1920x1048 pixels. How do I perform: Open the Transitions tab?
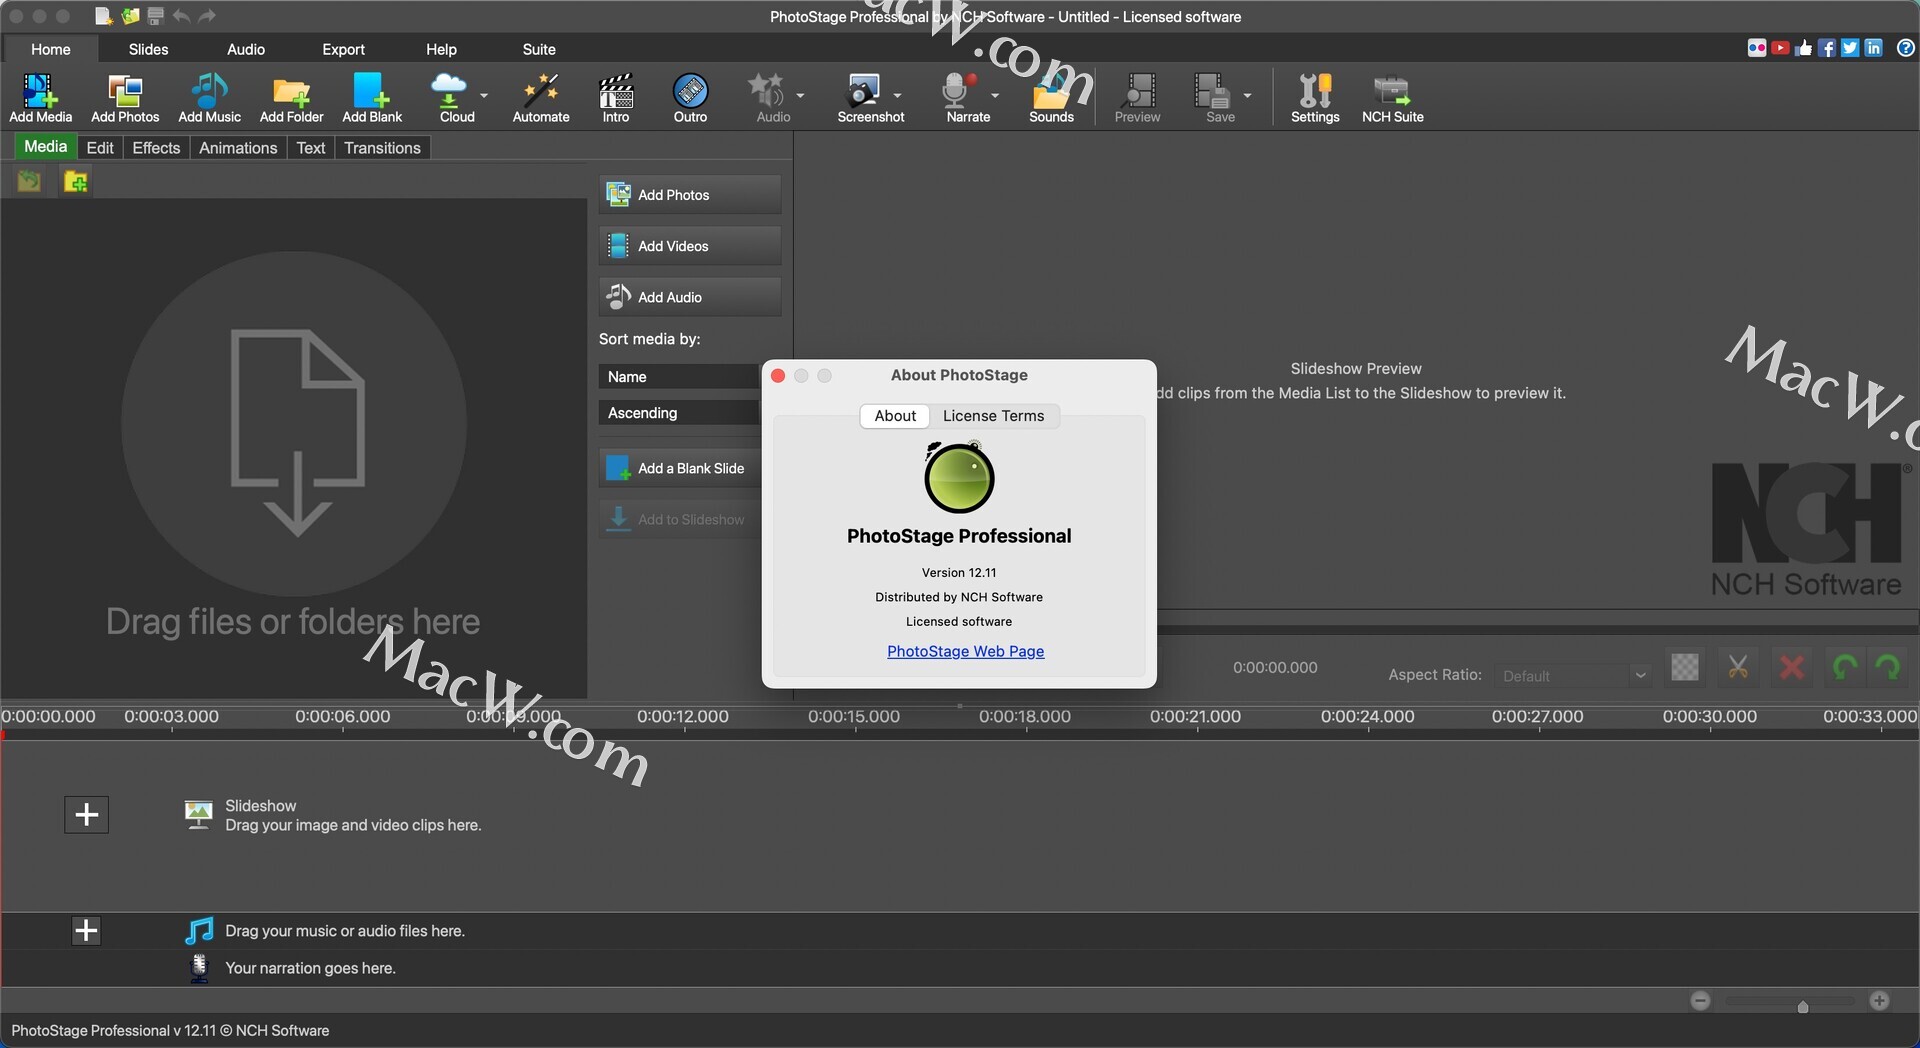(382, 148)
